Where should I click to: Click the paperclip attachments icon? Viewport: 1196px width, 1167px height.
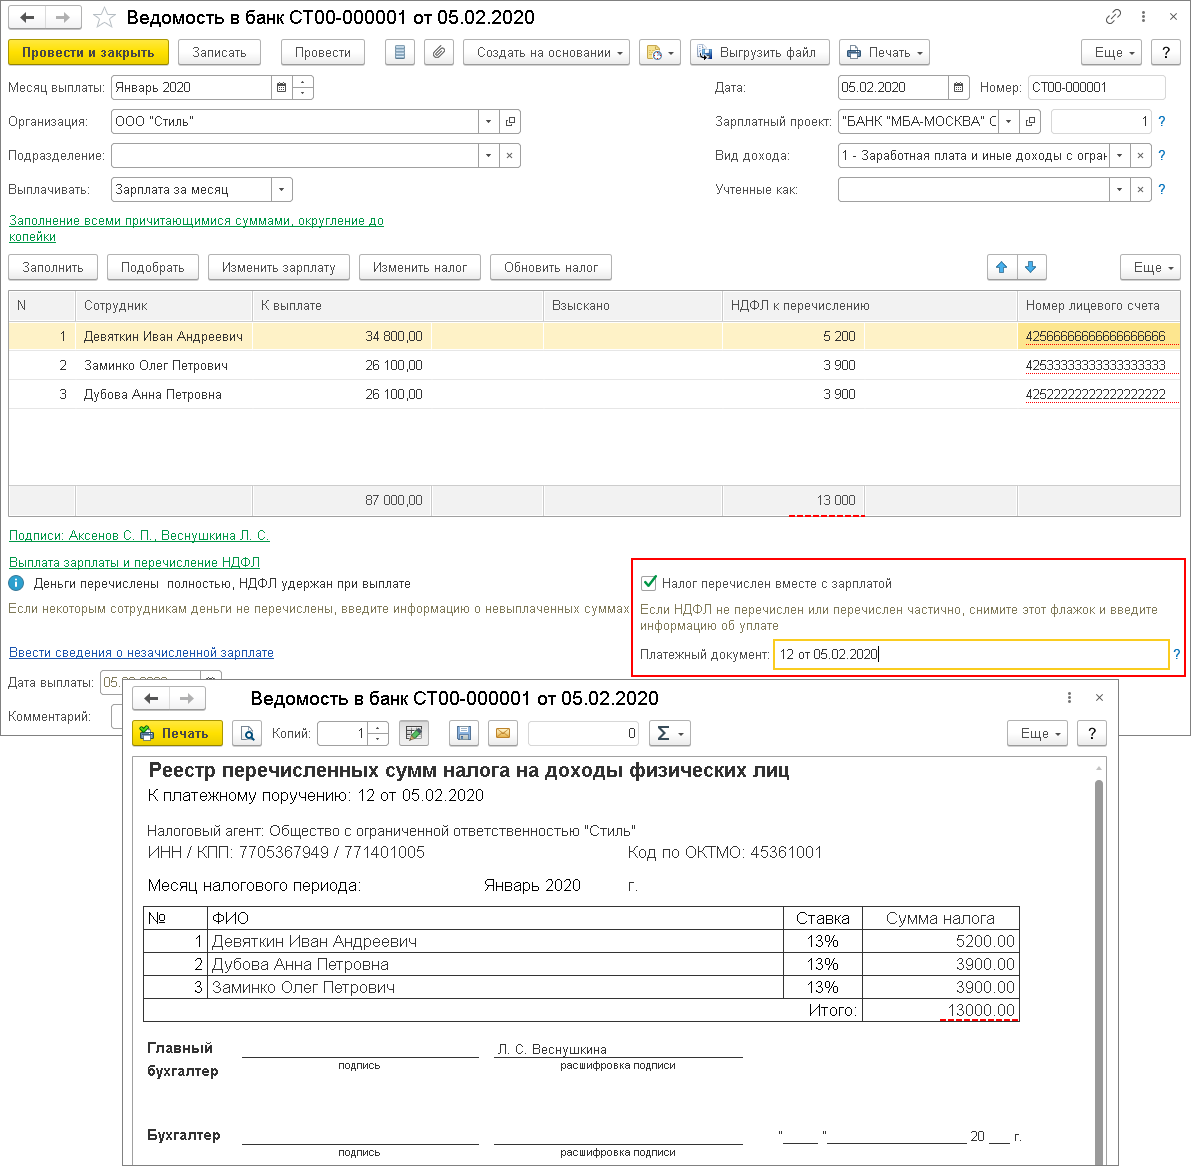[438, 52]
